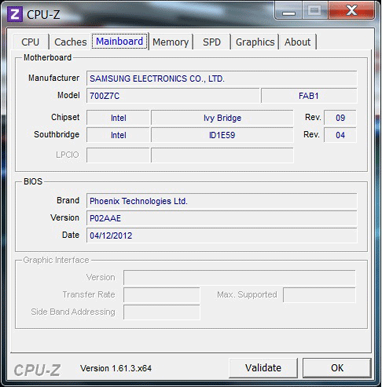The height and width of the screenshot is (387, 382).
Task: Go to the Graphics tab
Action: coord(255,42)
